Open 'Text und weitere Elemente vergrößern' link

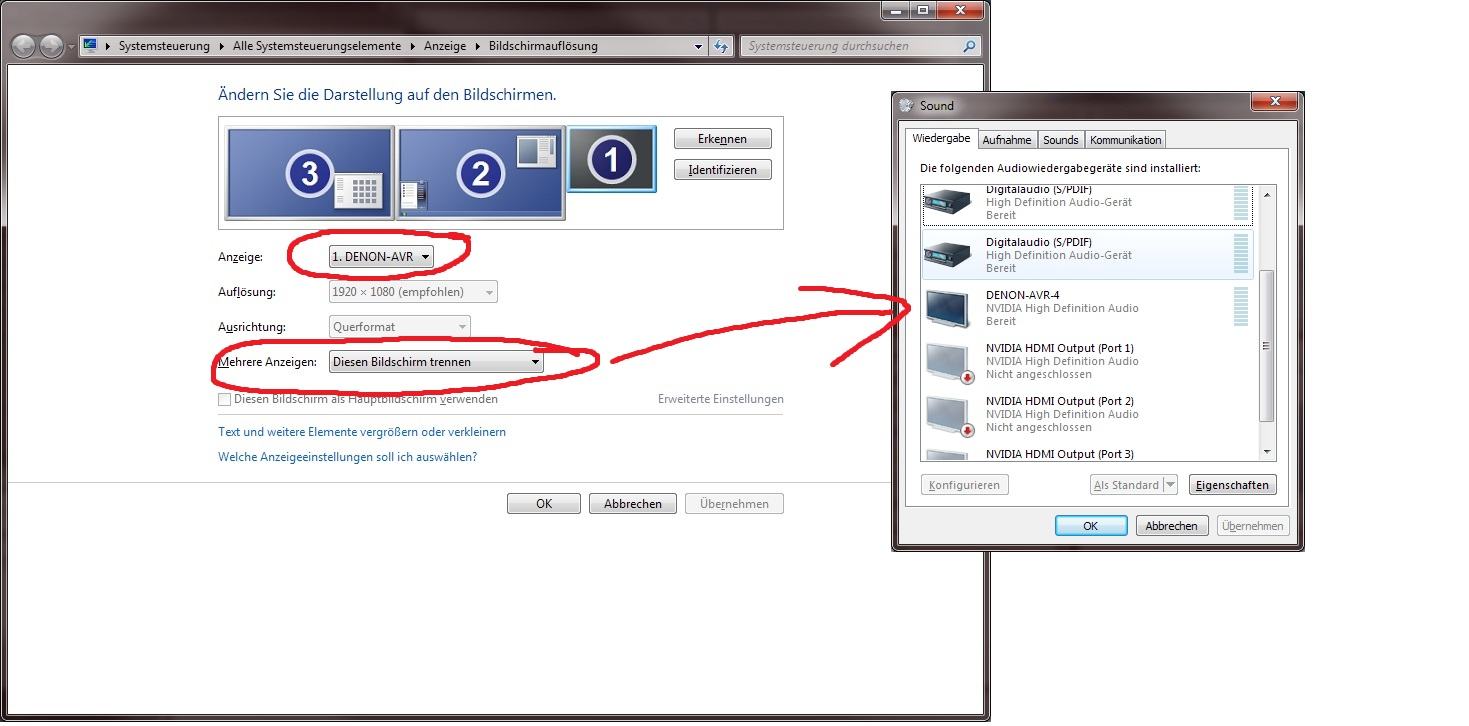pyautogui.click(x=362, y=432)
